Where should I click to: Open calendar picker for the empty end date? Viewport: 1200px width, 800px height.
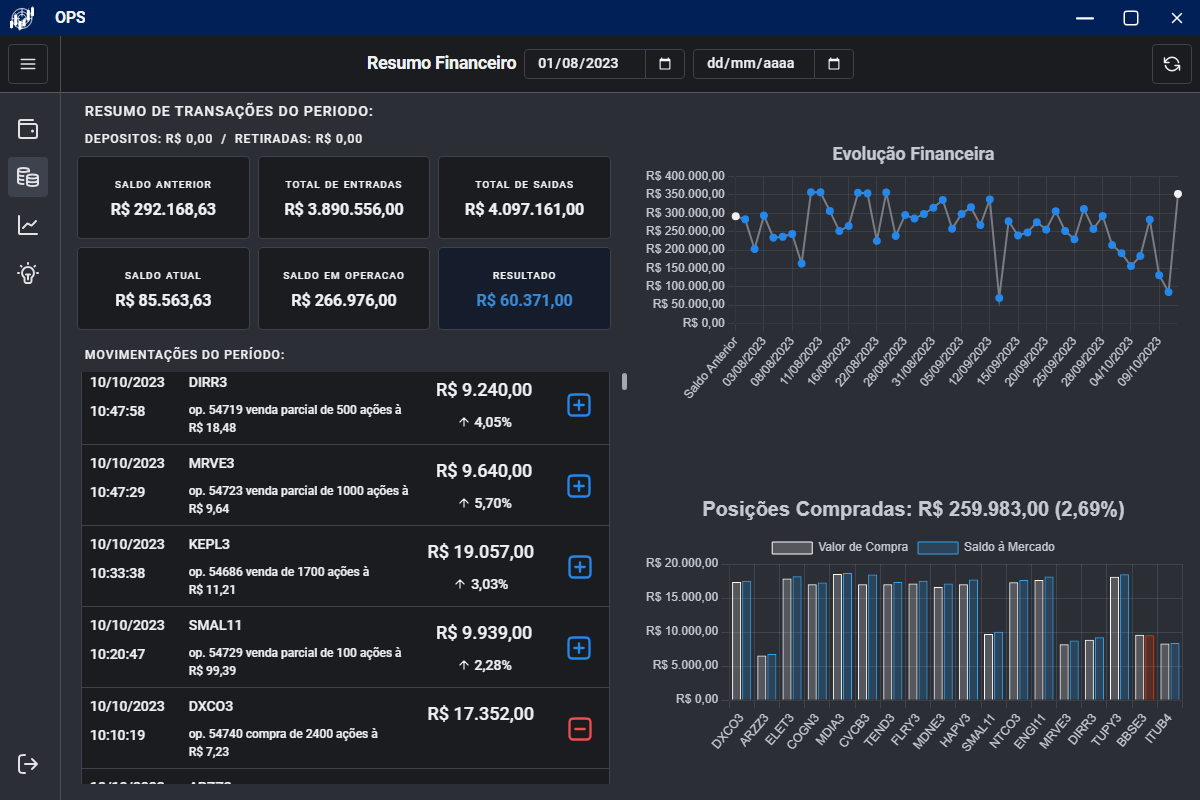tap(834, 64)
